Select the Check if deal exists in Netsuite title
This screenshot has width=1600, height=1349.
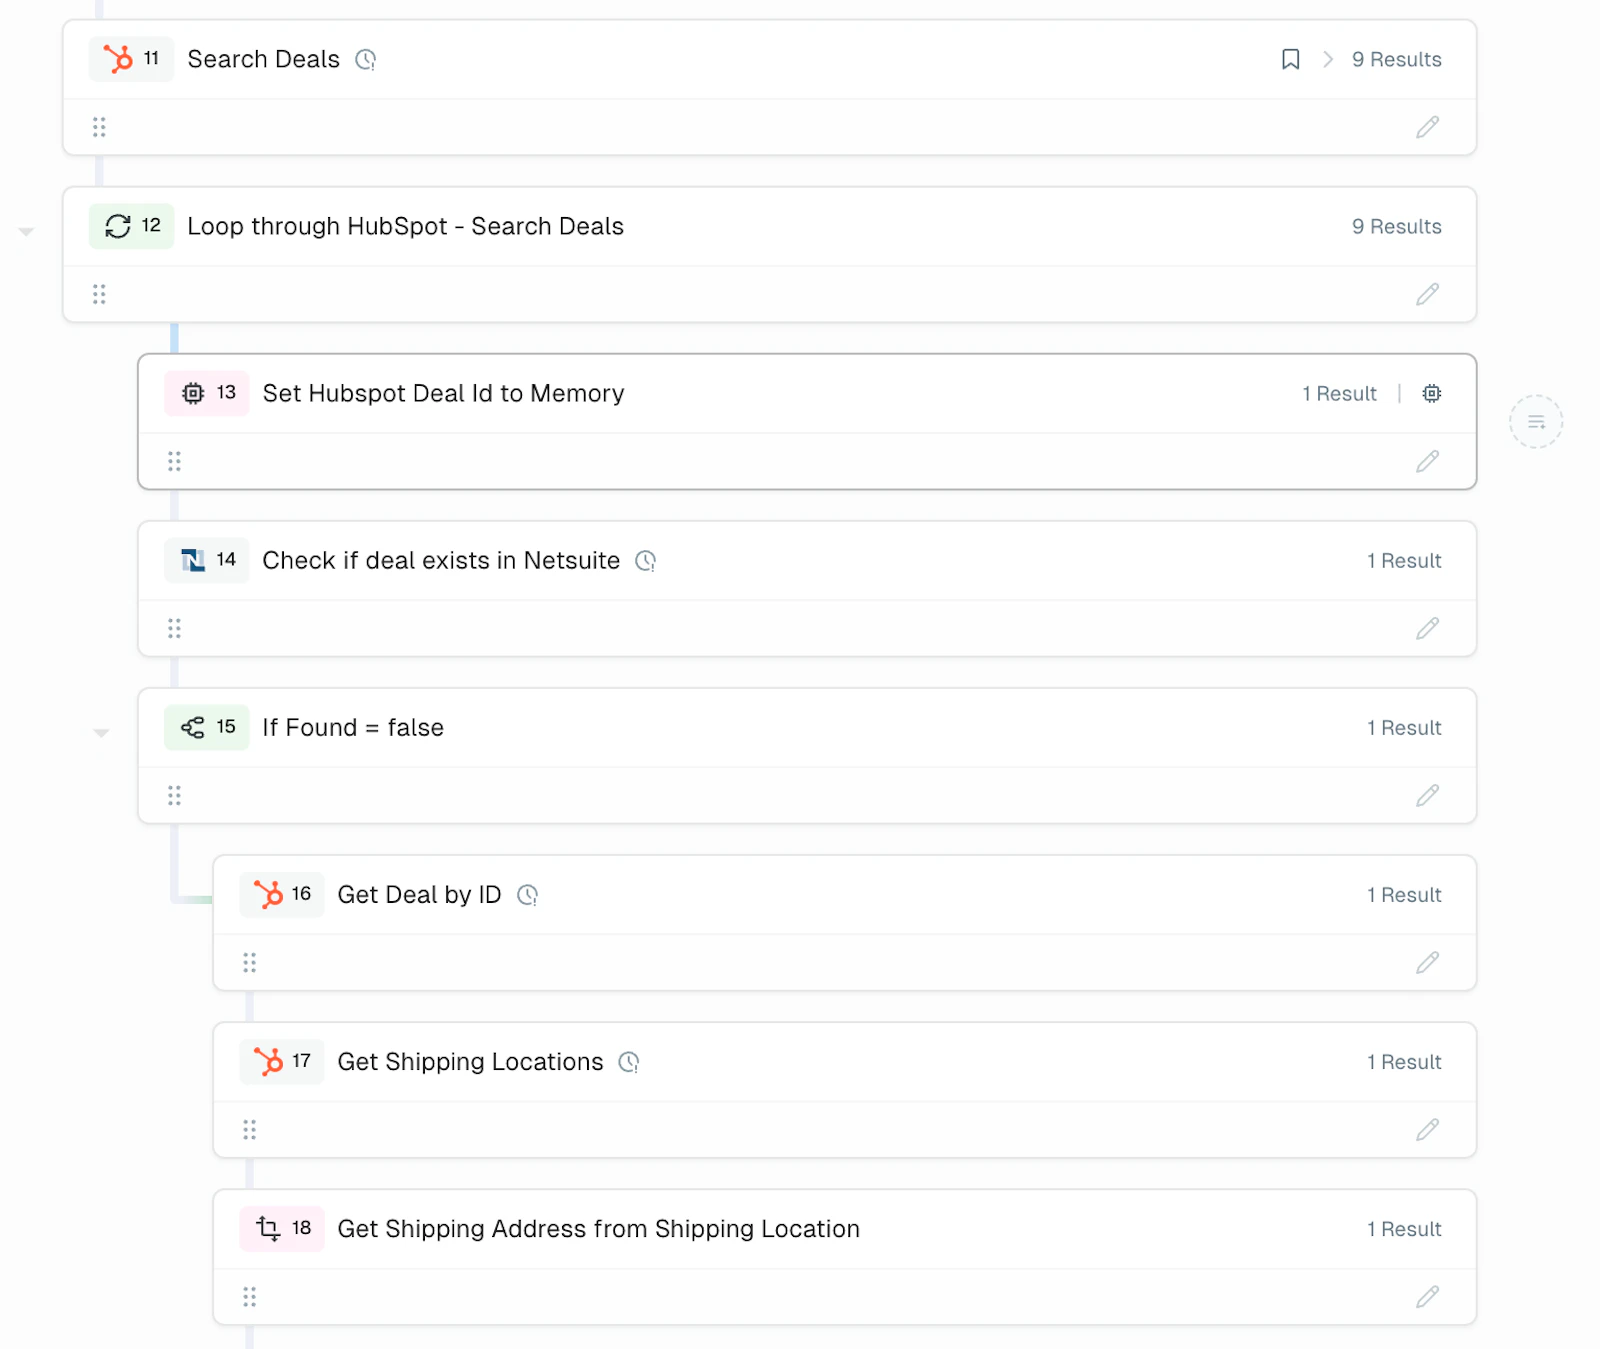tap(441, 560)
